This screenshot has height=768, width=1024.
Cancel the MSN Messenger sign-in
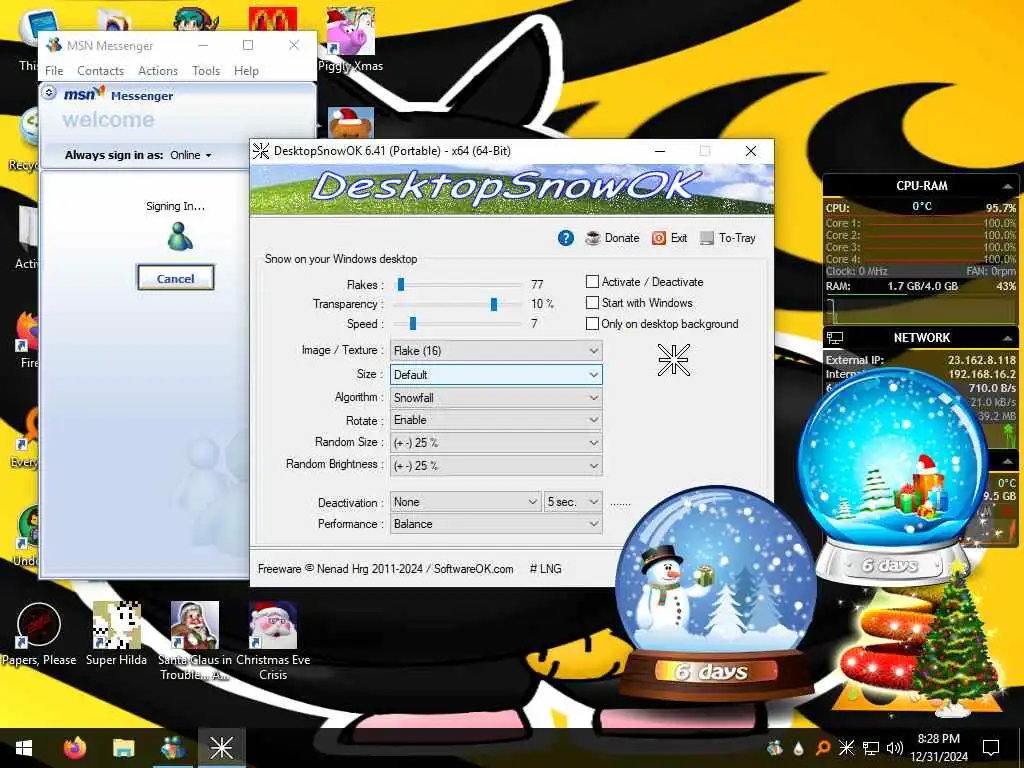(x=176, y=278)
